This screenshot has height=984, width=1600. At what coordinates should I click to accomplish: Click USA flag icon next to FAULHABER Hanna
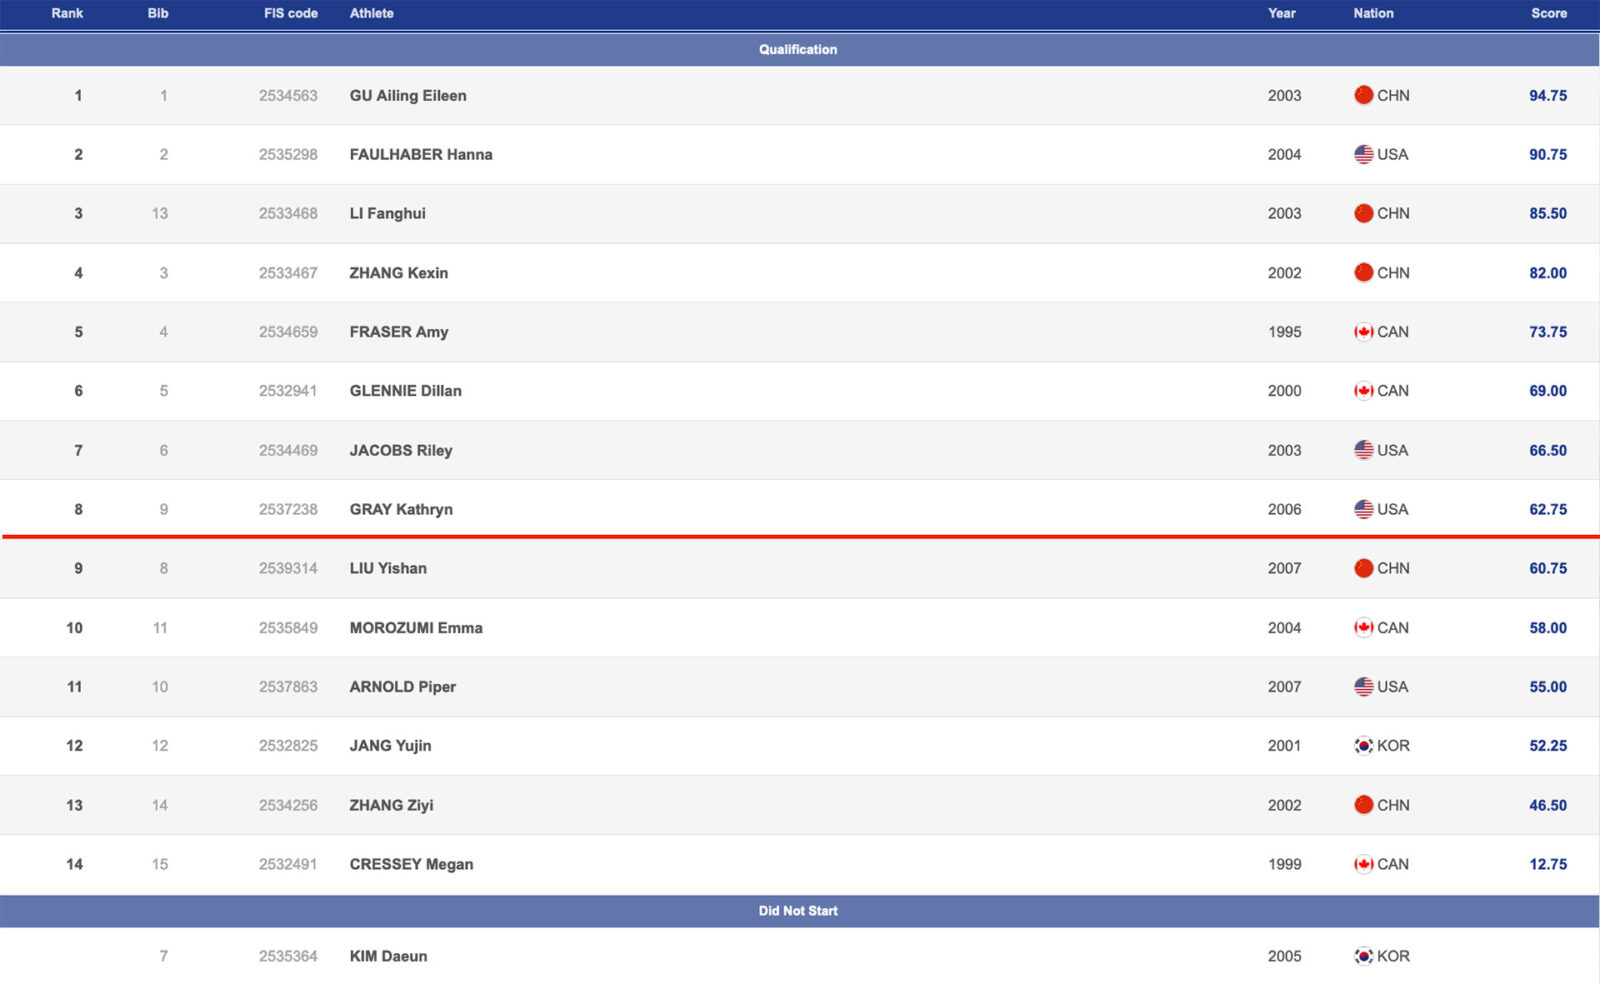1363,154
